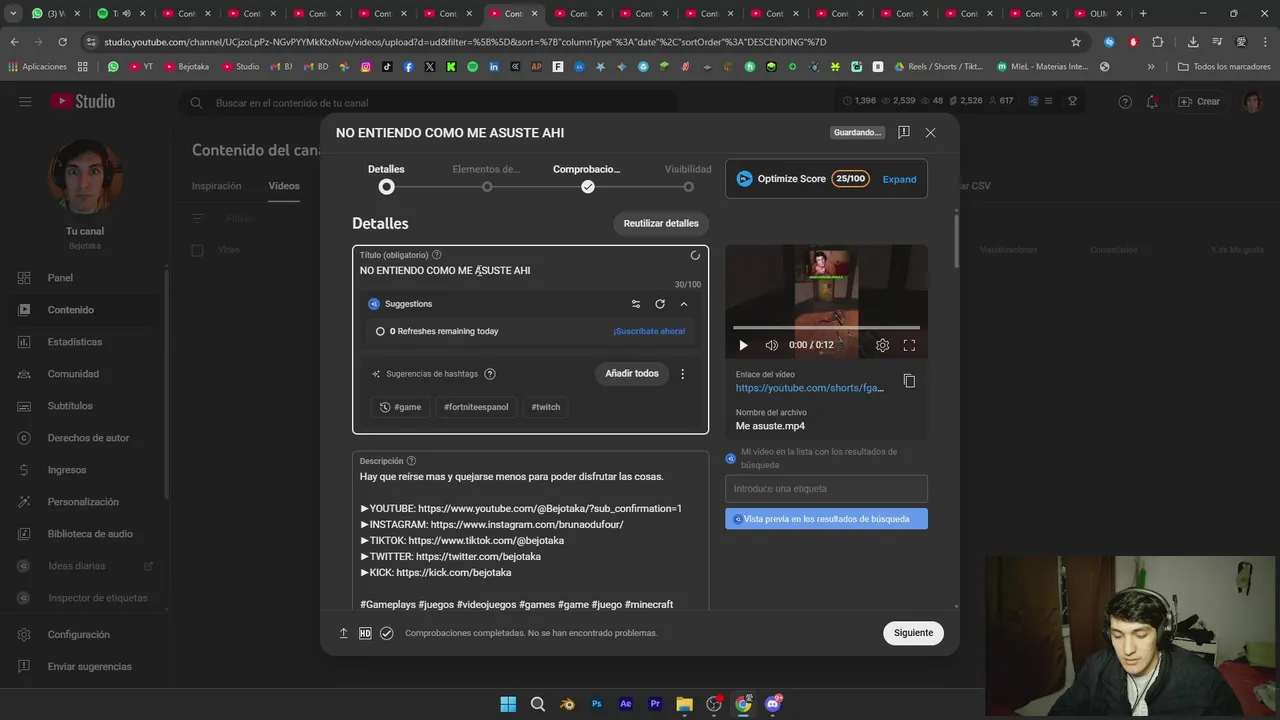The height and width of the screenshot is (720, 1280).
Task: Copy the video link
Action: click(909, 381)
